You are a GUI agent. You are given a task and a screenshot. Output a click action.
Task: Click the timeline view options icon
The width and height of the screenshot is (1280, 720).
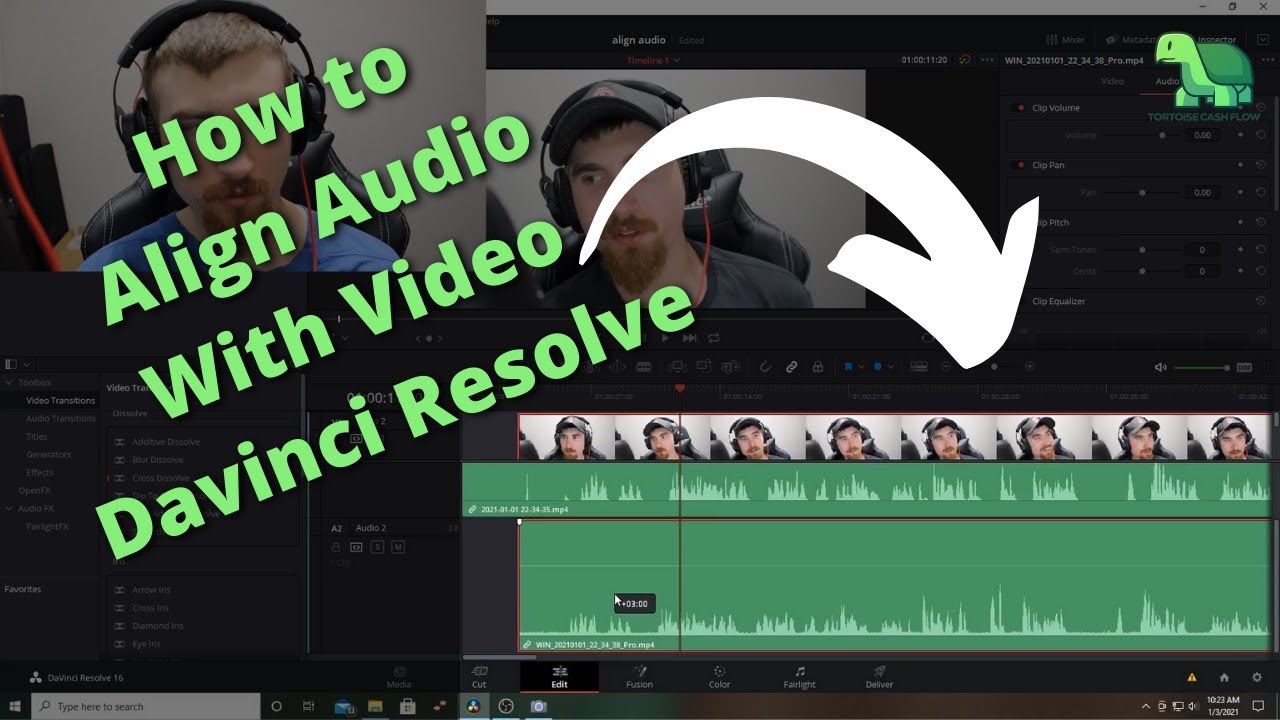[x=918, y=367]
